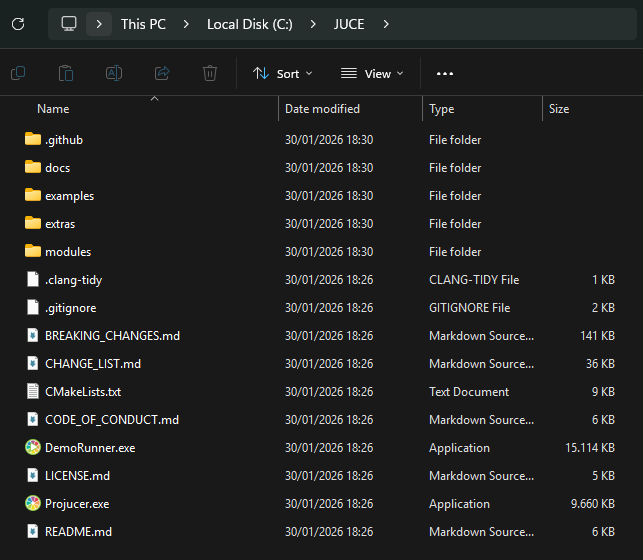Select the modules folder
Screen dimensions: 643x560
click(x=68, y=252)
